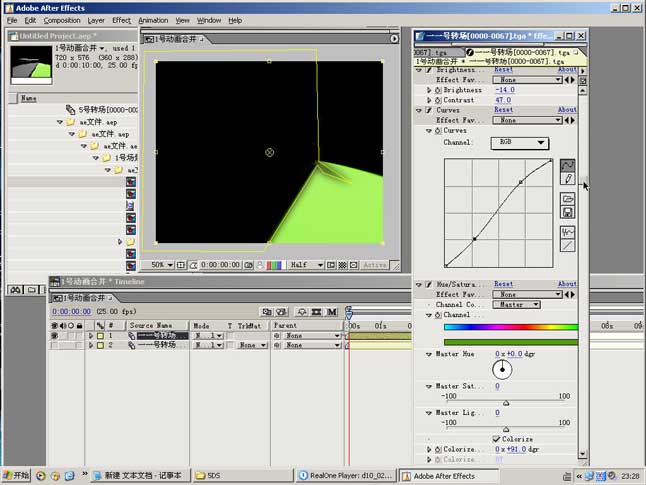The height and width of the screenshot is (485, 646).
Task: Enable motion blur M button in timeline
Action: 332,312
